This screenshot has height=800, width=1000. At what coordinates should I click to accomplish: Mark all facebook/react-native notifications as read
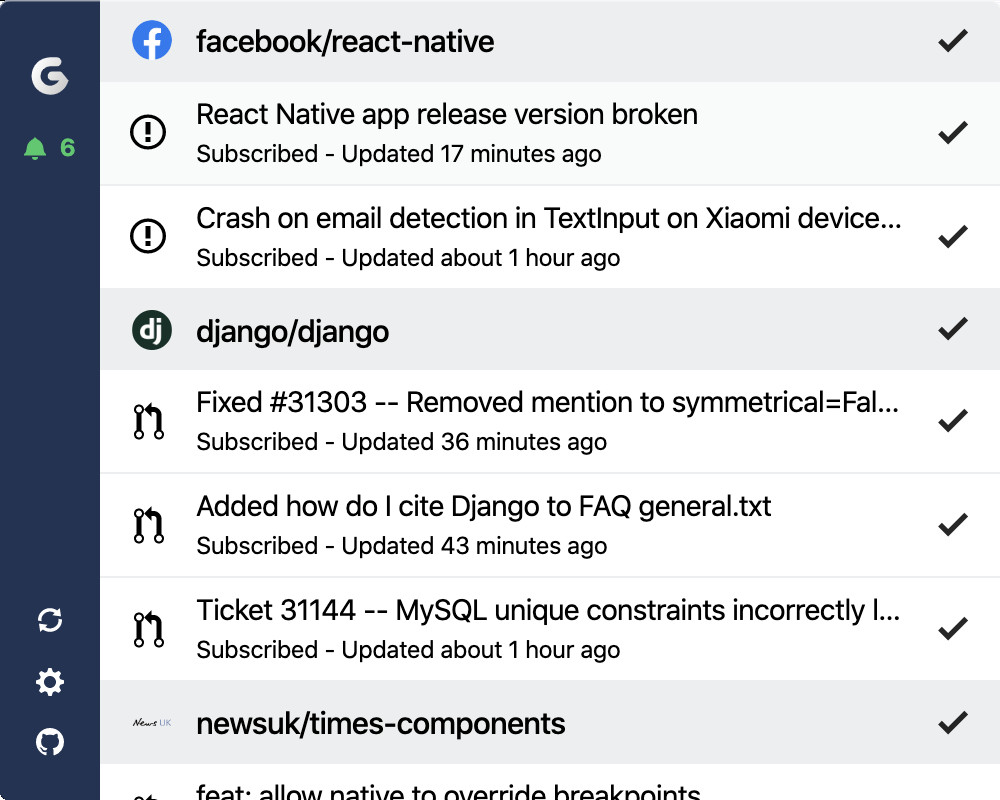pos(953,41)
